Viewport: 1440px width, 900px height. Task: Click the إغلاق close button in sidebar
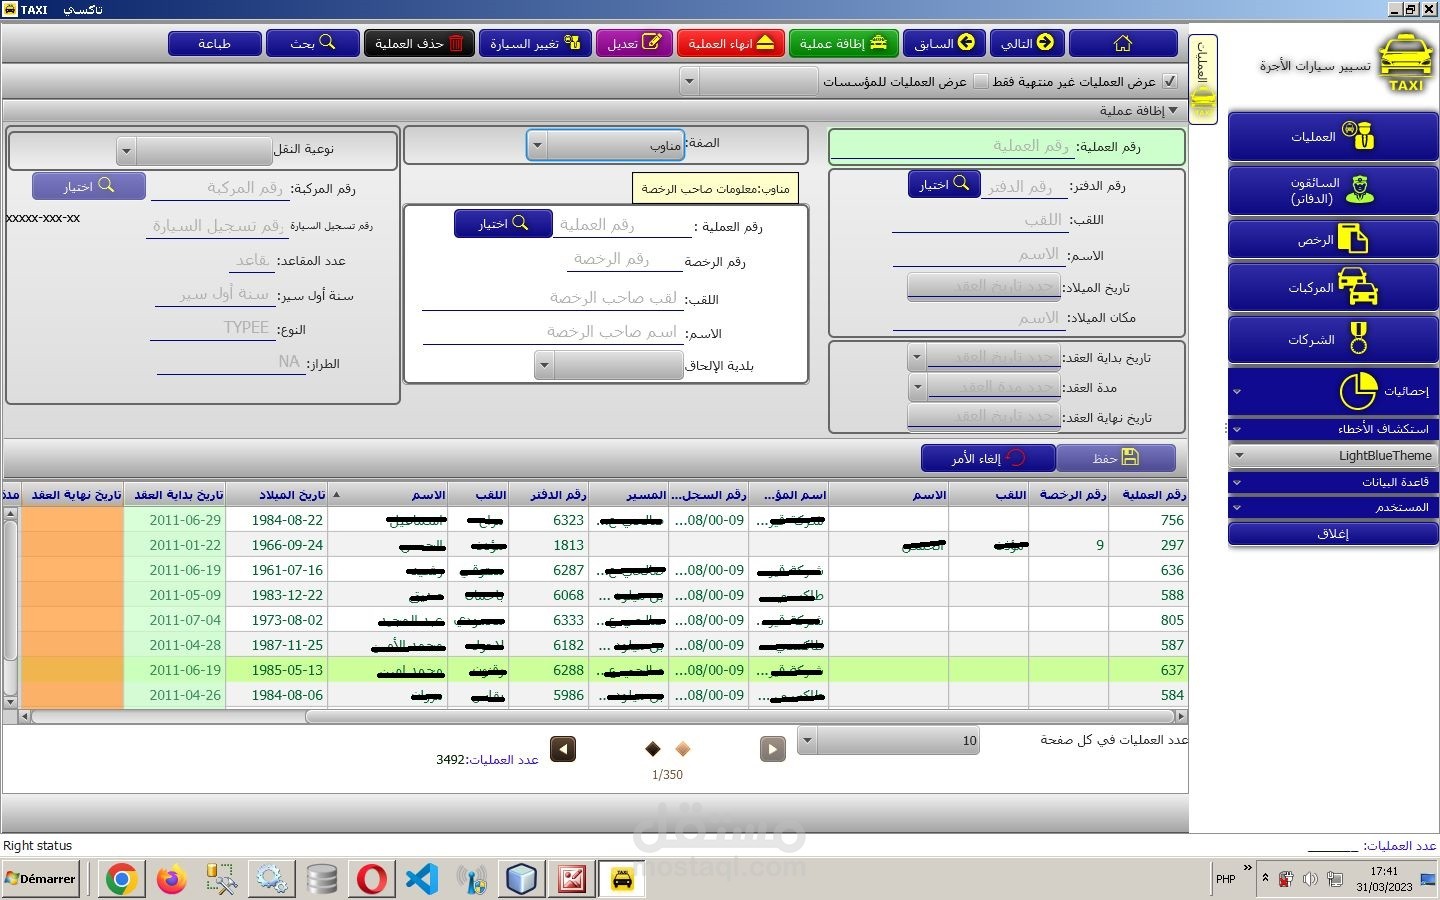click(1333, 534)
